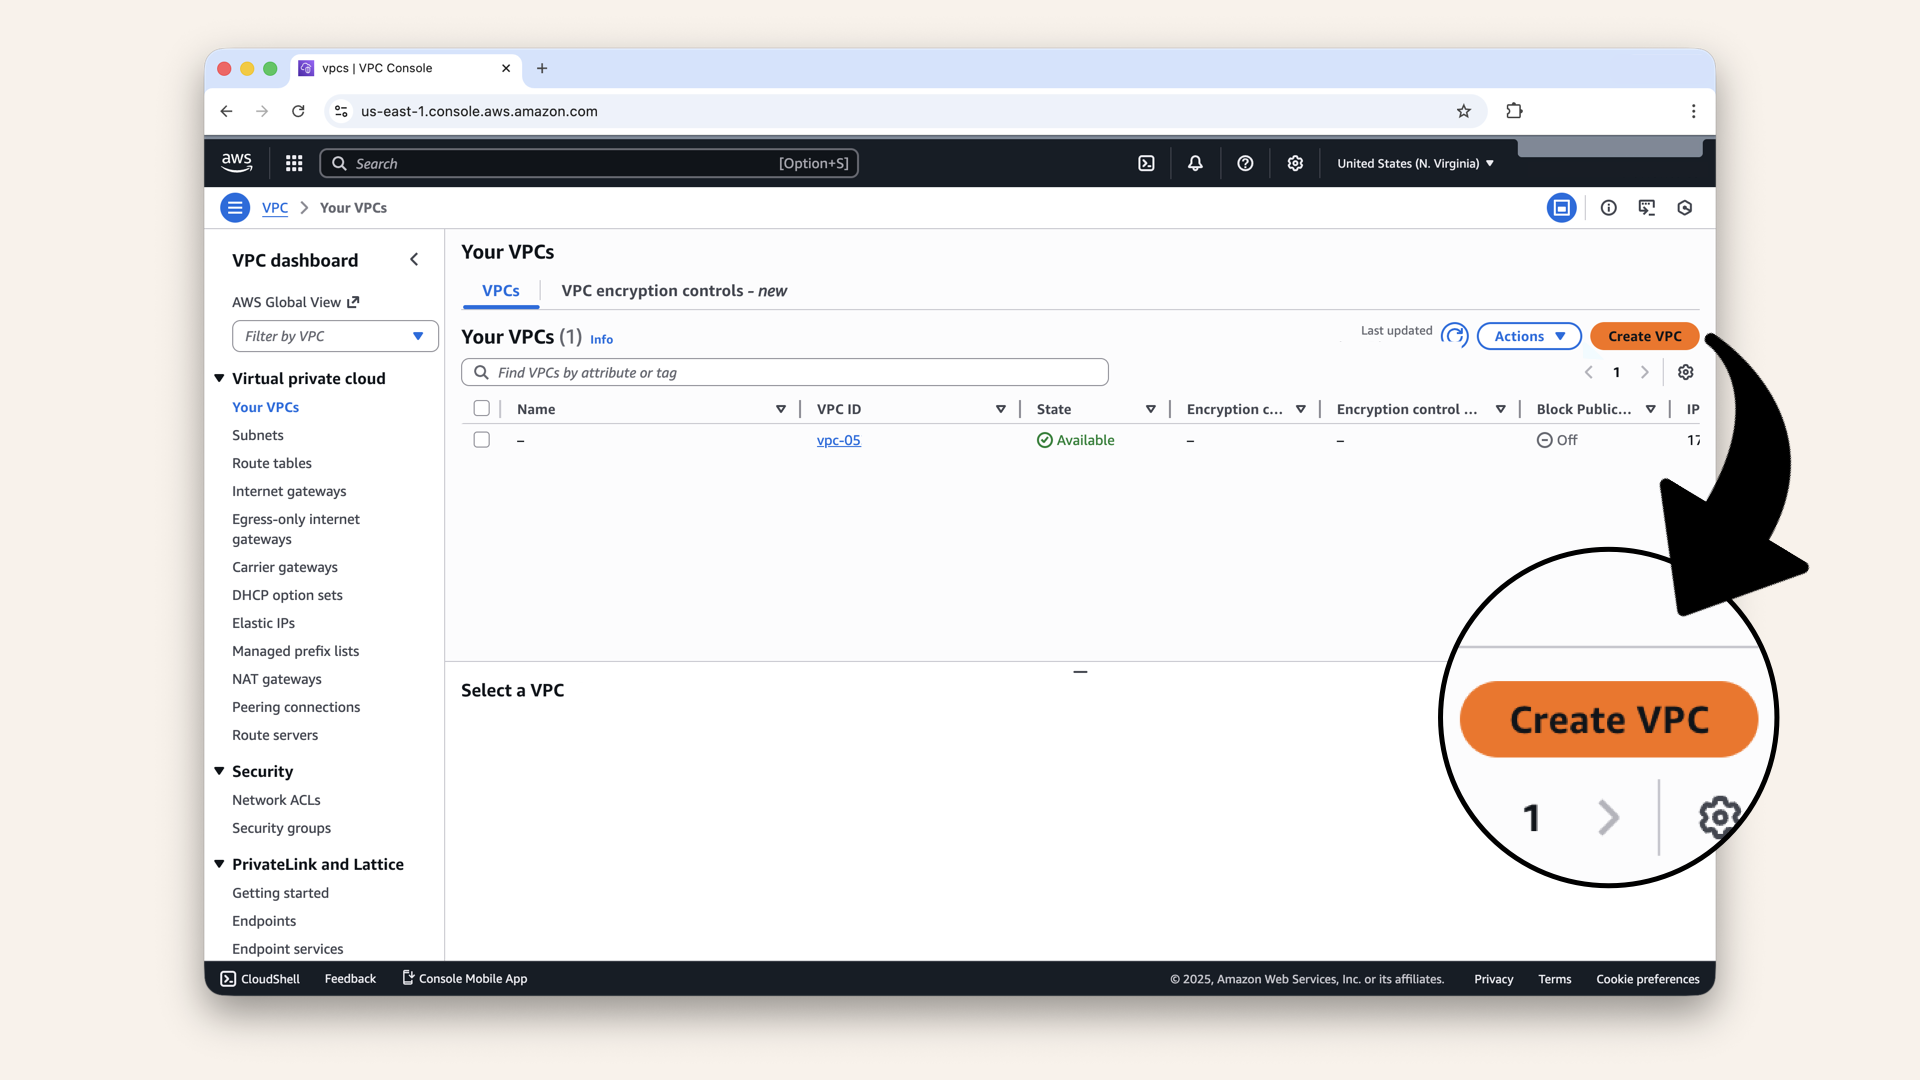The width and height of the screenshot is (1920, 1080).
Task: Check the select-all checkbox in the table header
Action: [482, 408]
